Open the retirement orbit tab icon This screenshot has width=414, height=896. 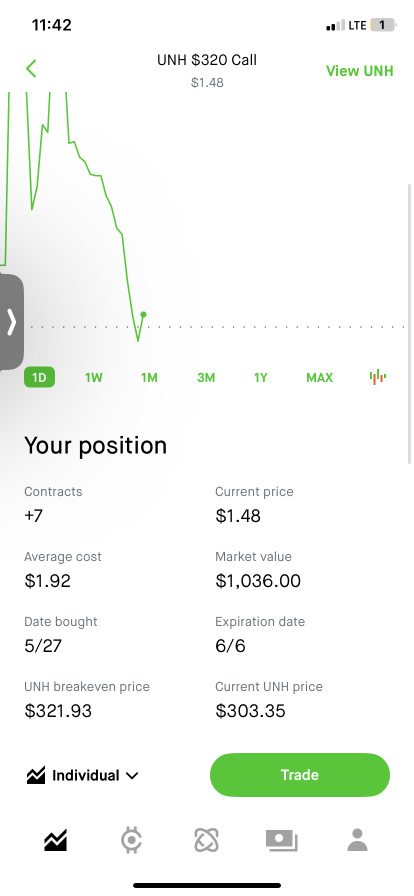click(x=207, y=841)
